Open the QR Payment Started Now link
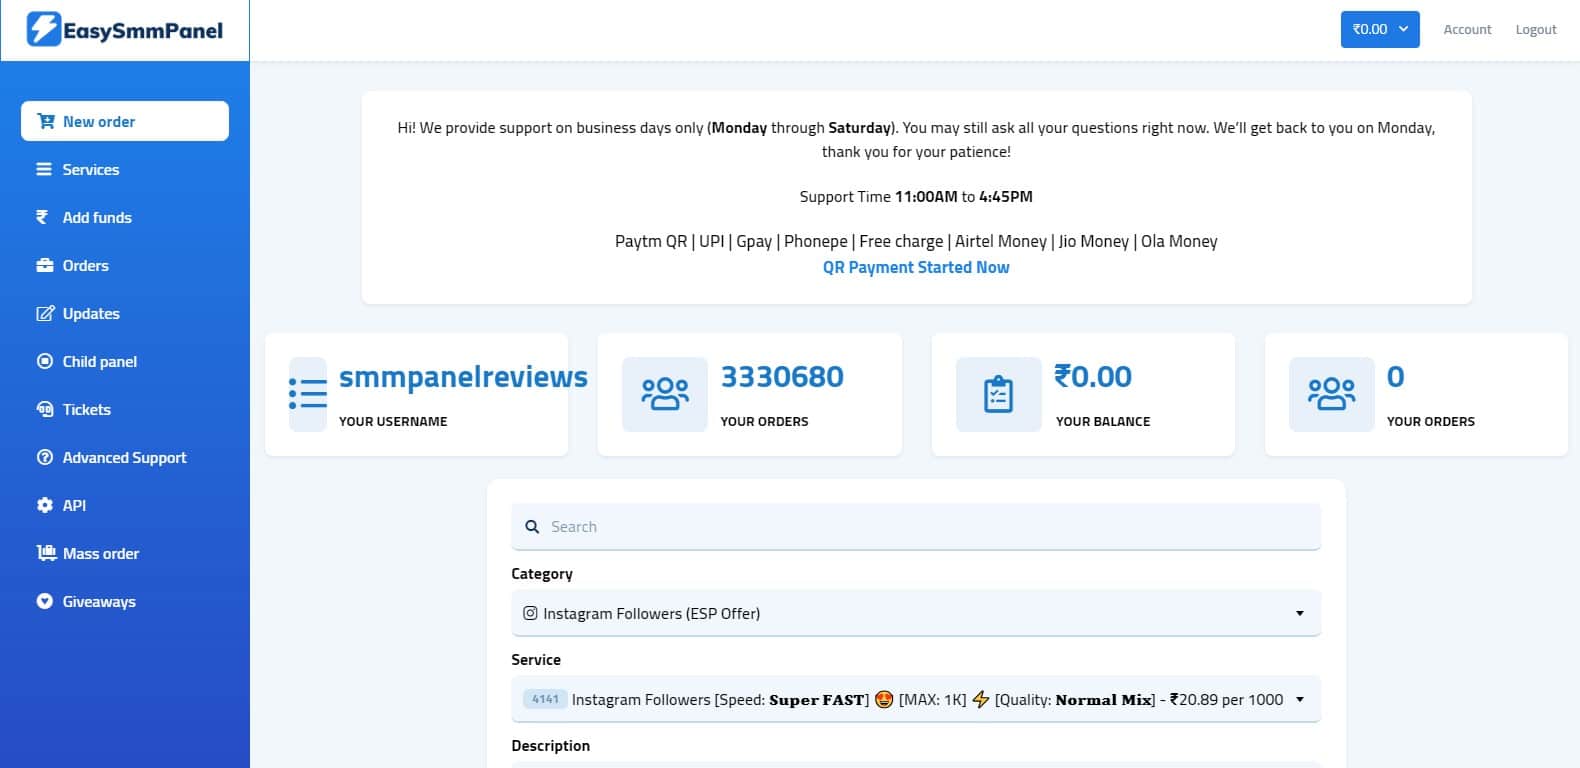The image size is (1580, 768). click(x=915, y=267)
